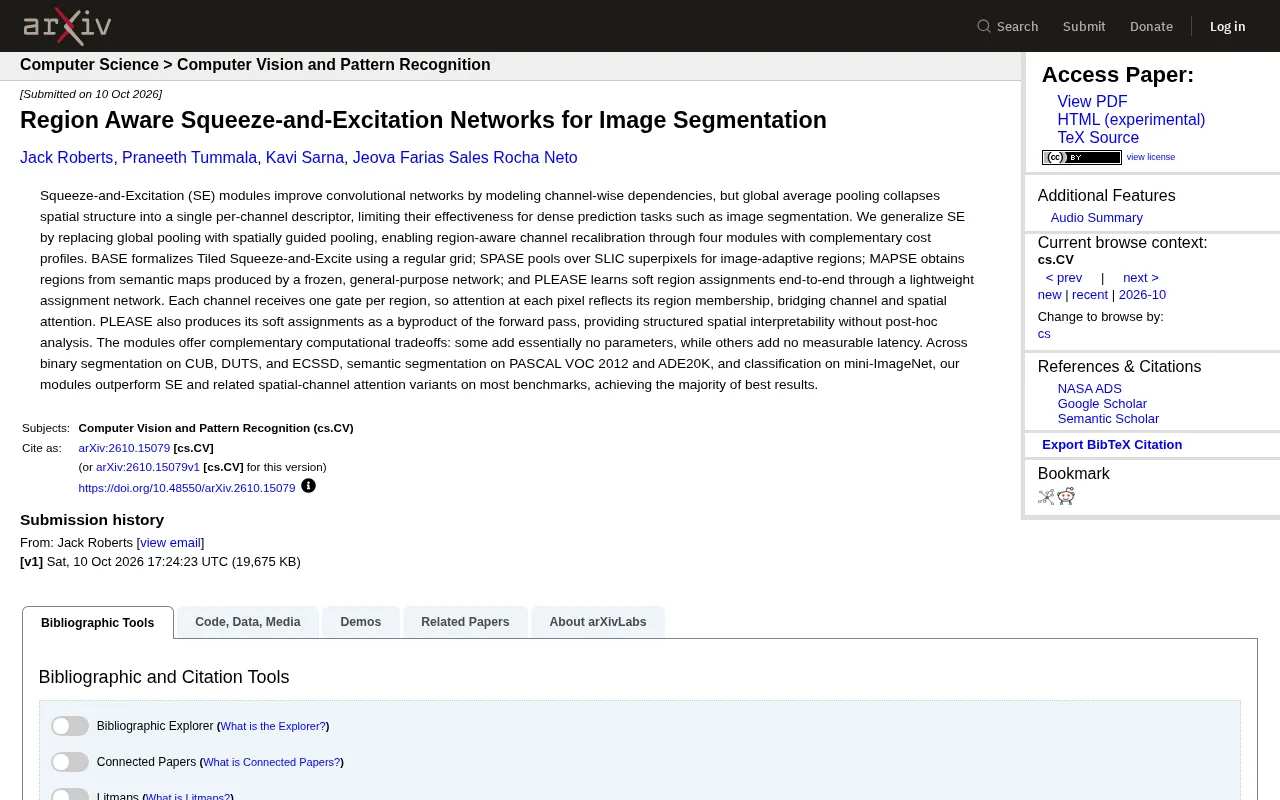Open the About arXivLabs tab
This screenshot has height=800, width=1280.
pos(598,622)
